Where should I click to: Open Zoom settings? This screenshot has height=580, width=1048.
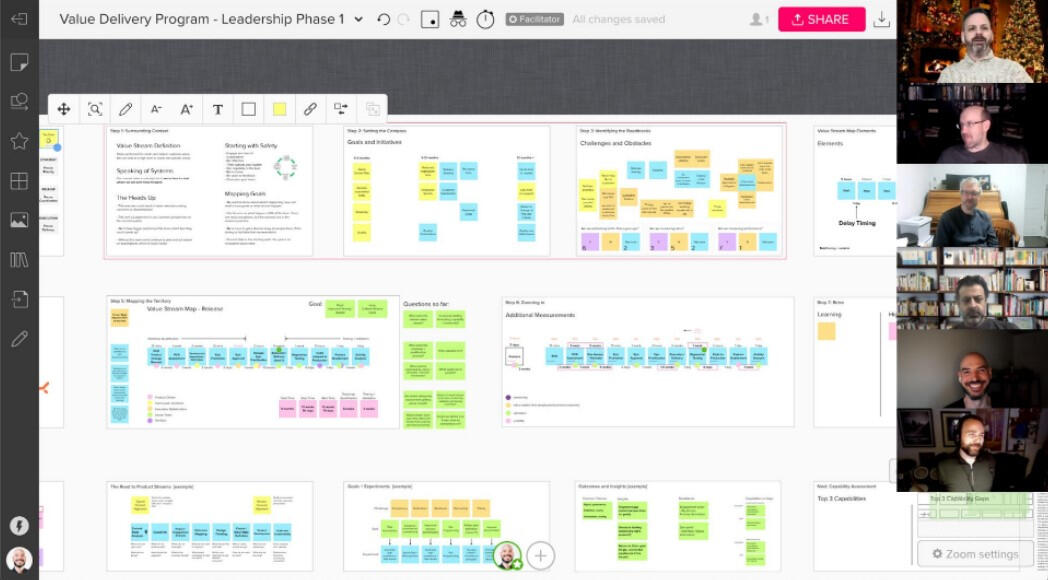pyautogui.click(x=975, y=553)
